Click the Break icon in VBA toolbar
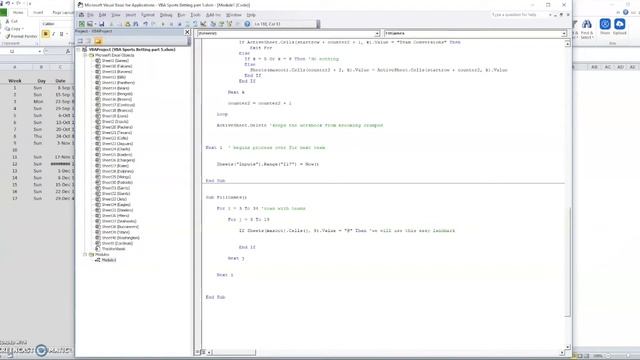The width and height of the screenshot is (640, 360). click(171, 24)
